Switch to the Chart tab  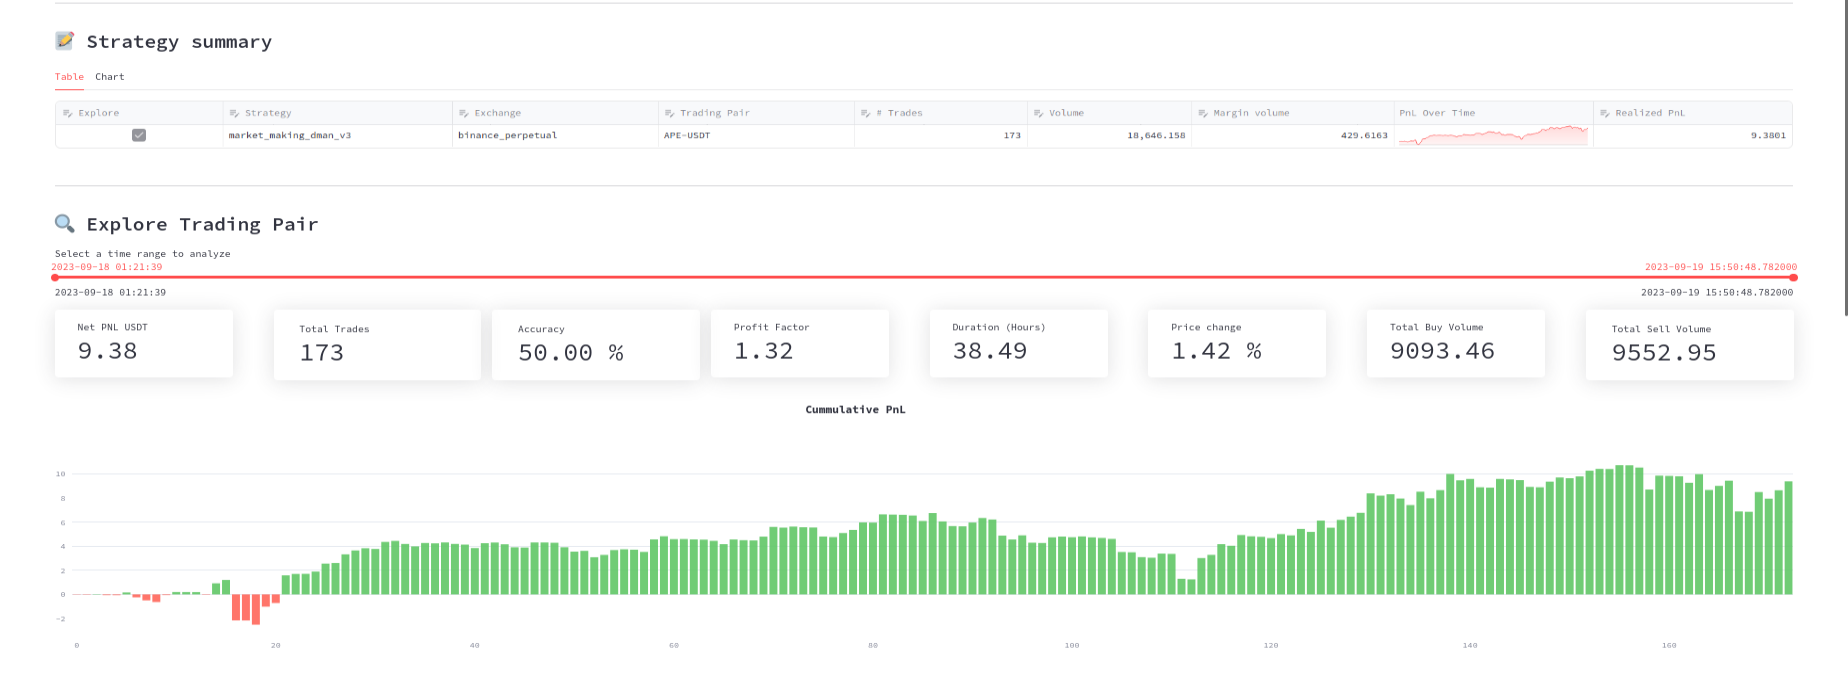[110, 77]
